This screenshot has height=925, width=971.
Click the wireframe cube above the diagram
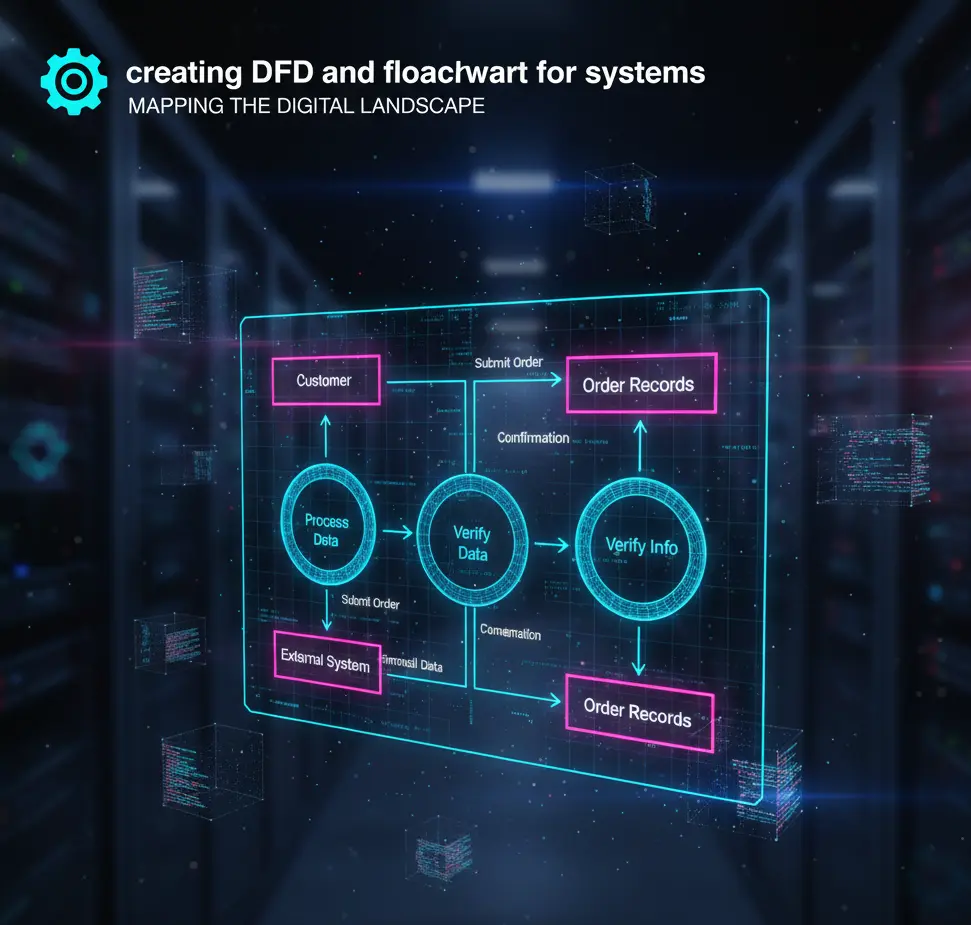[x=620, y=201]
